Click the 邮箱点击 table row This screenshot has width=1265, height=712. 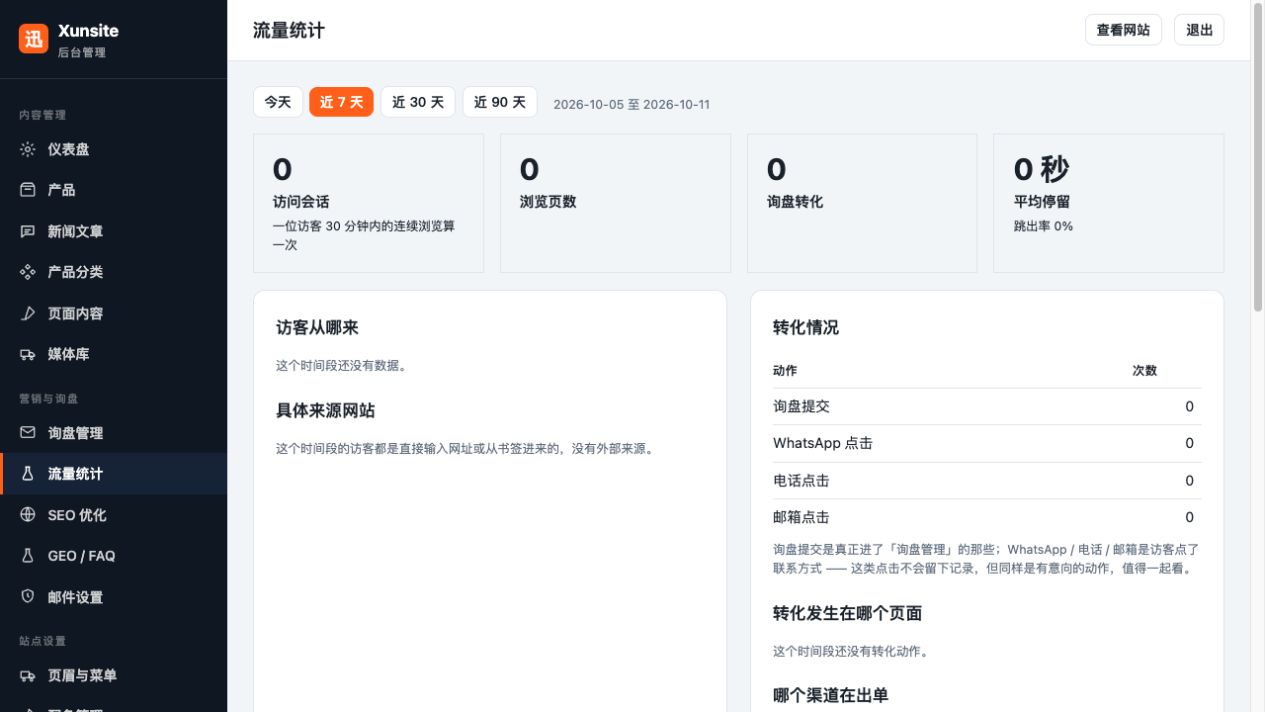tap(987, 518)
